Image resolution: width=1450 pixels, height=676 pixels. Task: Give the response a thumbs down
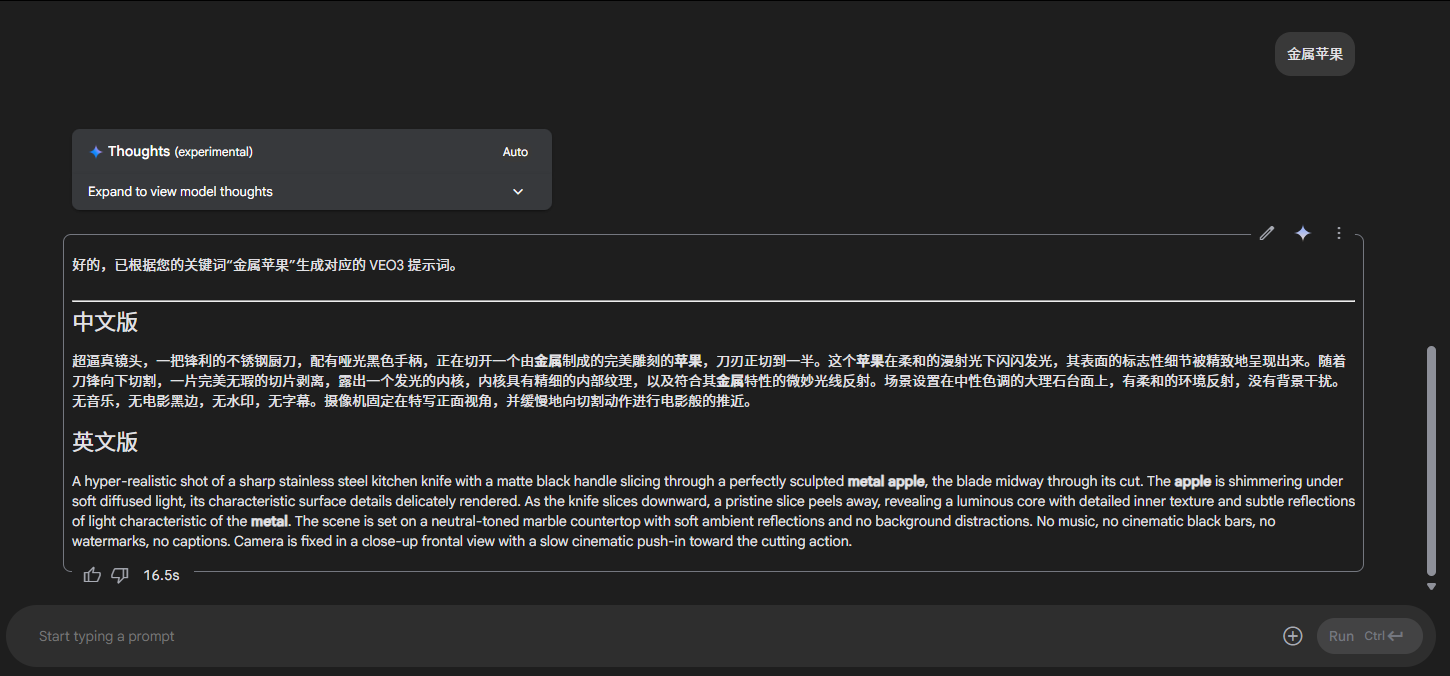120,575
